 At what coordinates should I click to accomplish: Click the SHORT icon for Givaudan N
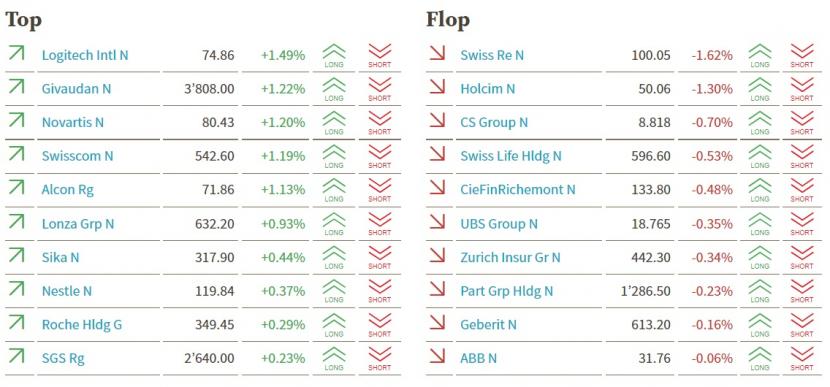point(380,89)
